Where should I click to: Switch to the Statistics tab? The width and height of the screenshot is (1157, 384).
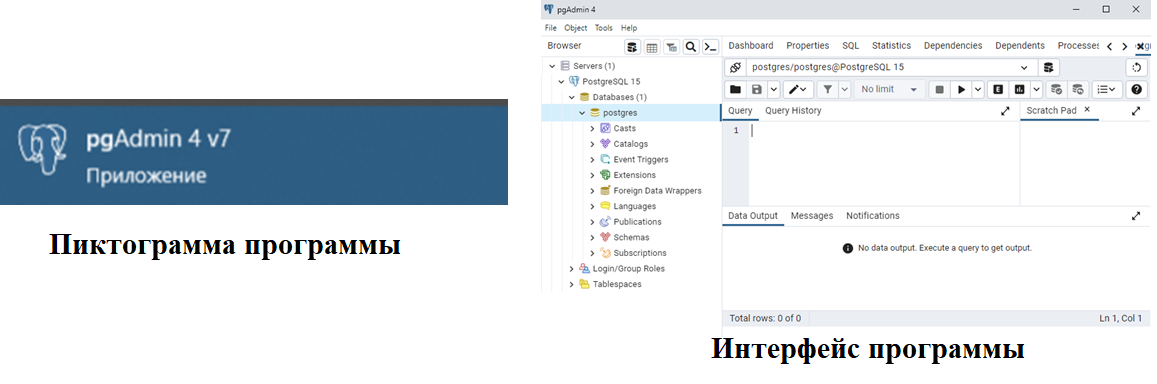[x=891, y=46]
